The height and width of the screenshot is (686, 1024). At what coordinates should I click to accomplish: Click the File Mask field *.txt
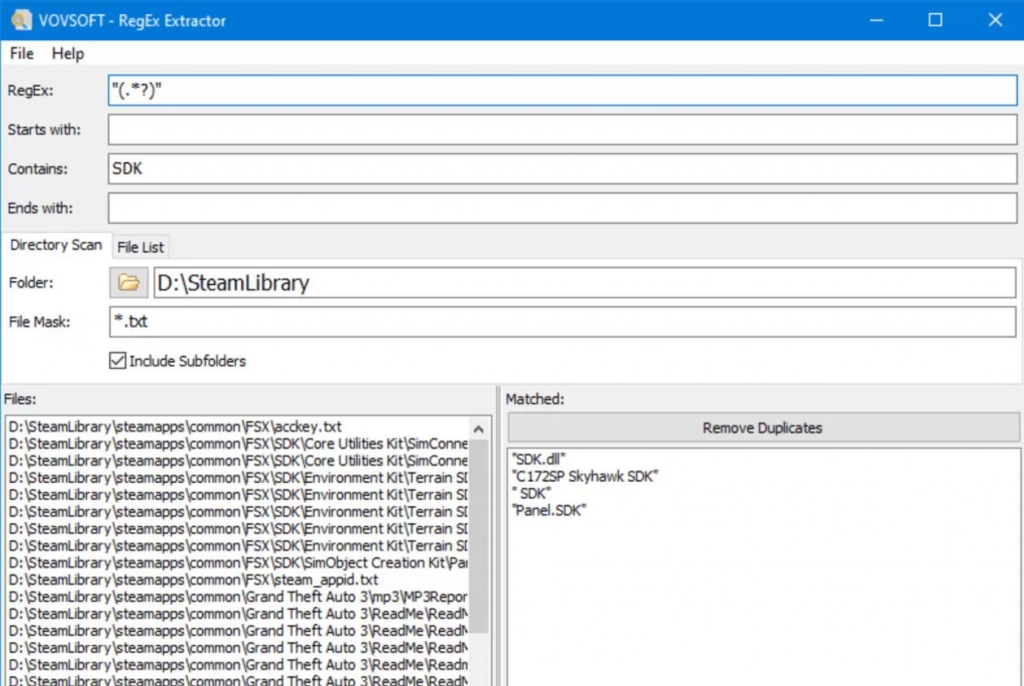point(562,322)
